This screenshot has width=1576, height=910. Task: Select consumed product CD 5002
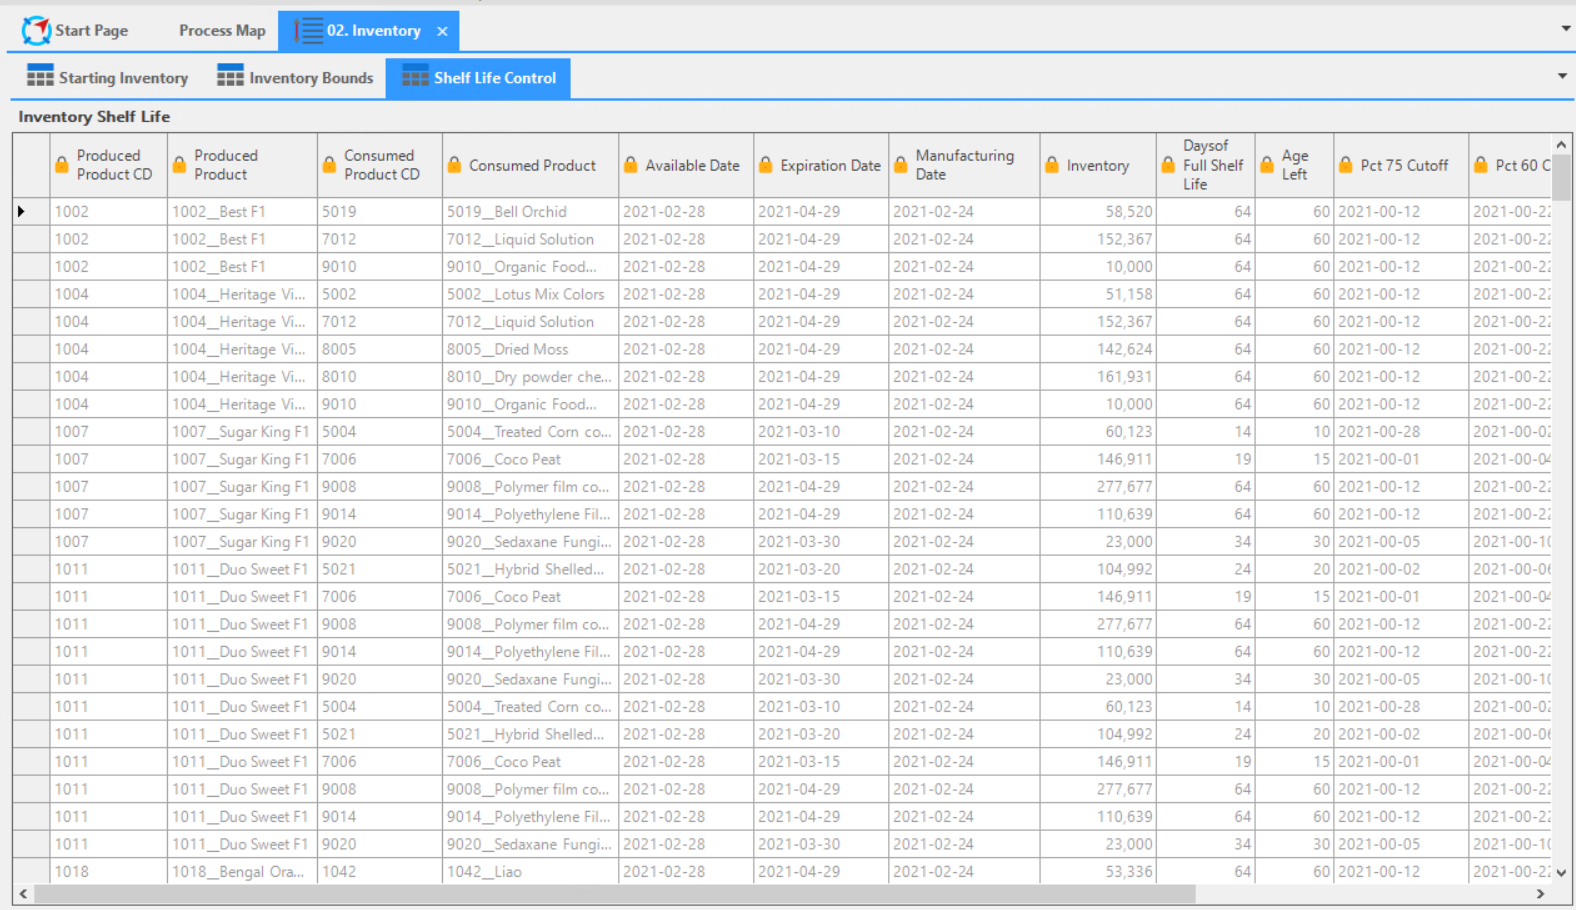click(x=380, y=294)
